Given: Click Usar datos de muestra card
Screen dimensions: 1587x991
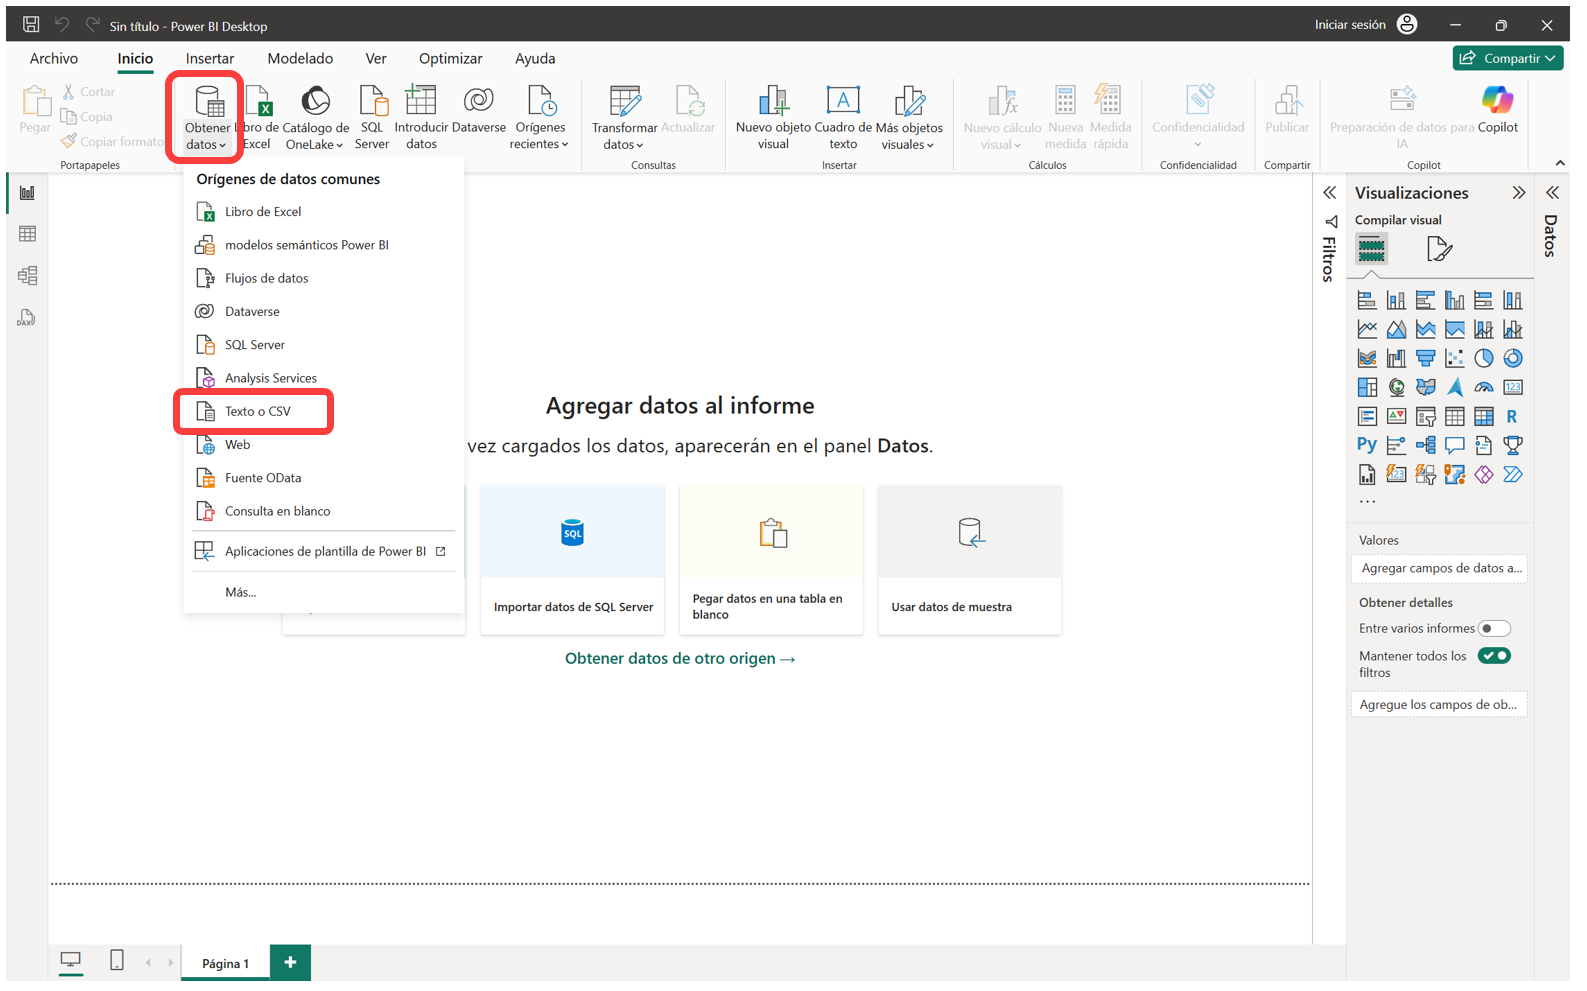Looking at the screenshot, I should (970, 560).
